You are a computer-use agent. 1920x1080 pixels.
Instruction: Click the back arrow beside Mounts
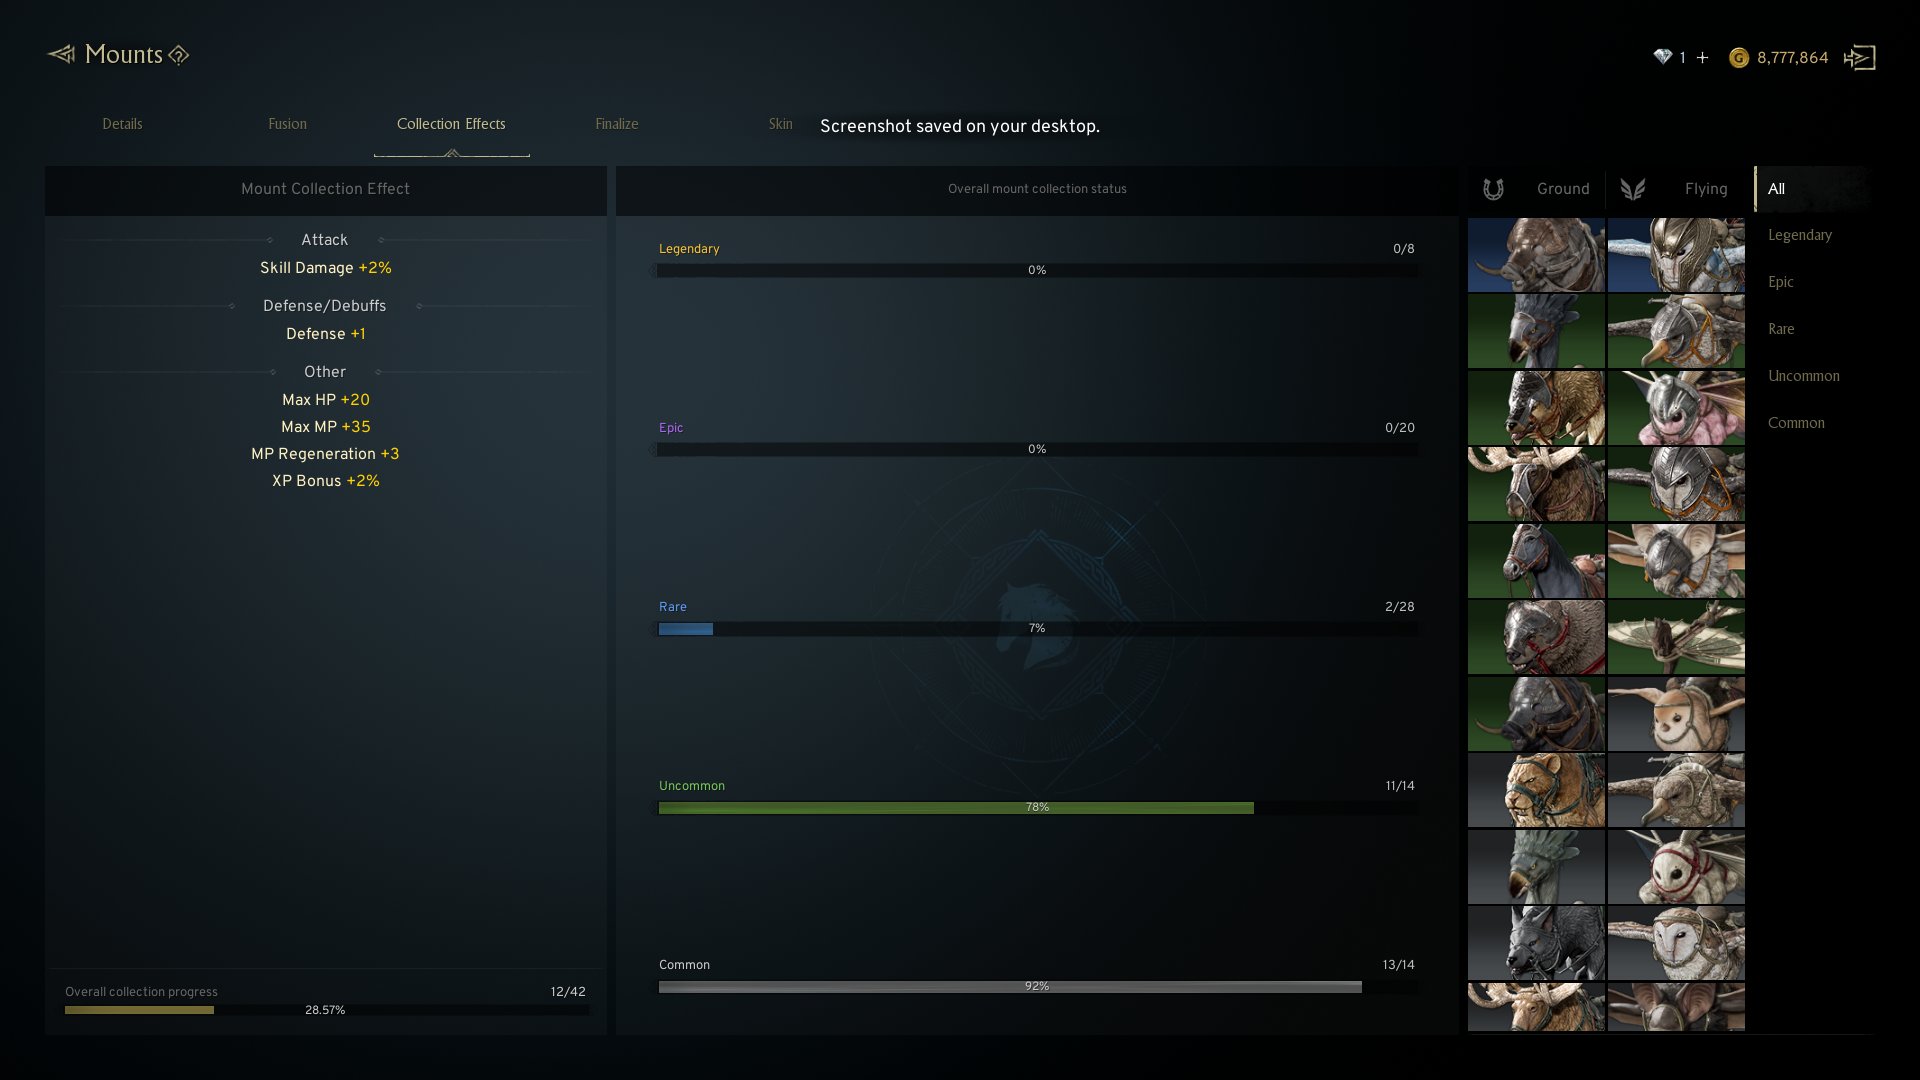coord(61,54)
